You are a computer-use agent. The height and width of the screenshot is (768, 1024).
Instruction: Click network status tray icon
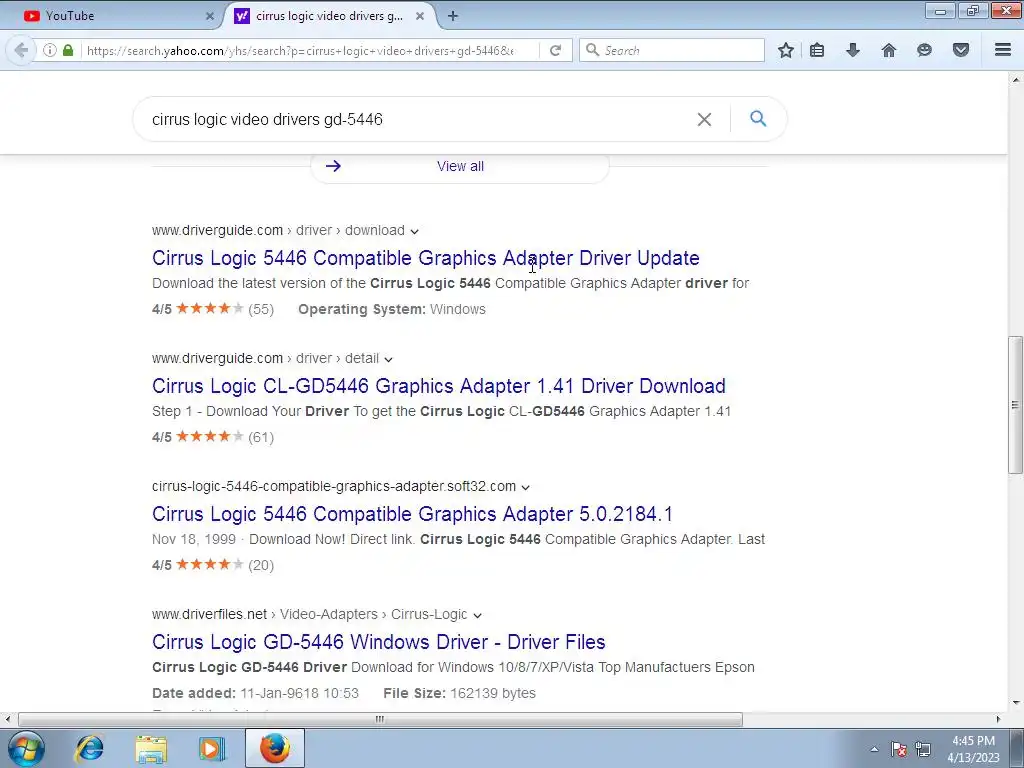coord(923,749)
